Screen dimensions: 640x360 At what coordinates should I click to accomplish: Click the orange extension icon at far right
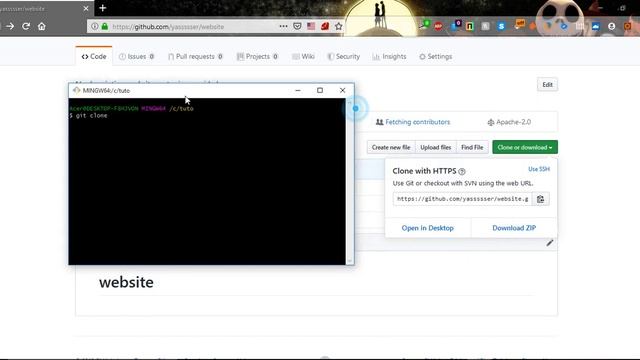pos(628,27)
